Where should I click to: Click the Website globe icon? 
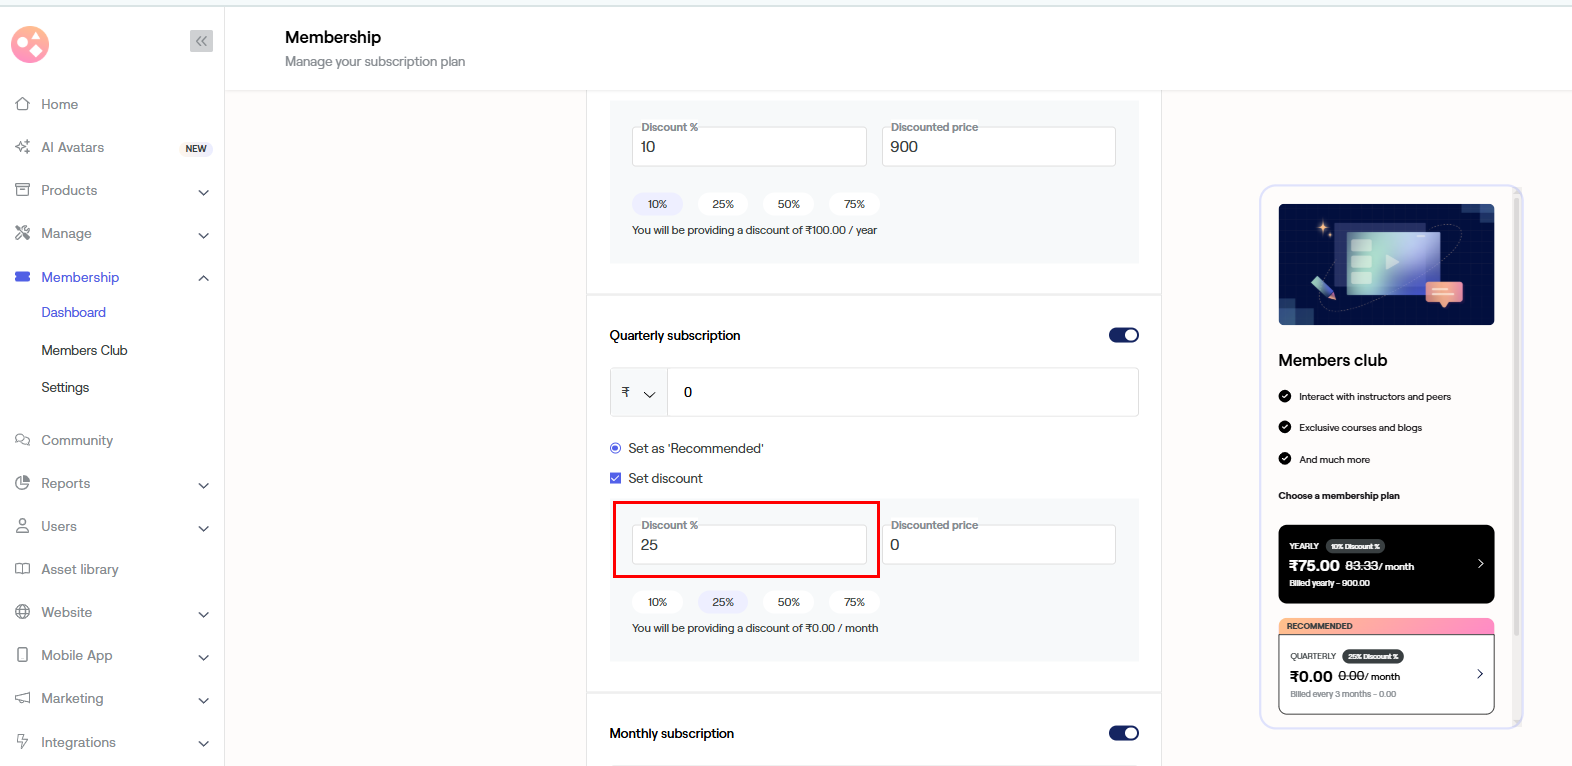(x=23, y=612)
